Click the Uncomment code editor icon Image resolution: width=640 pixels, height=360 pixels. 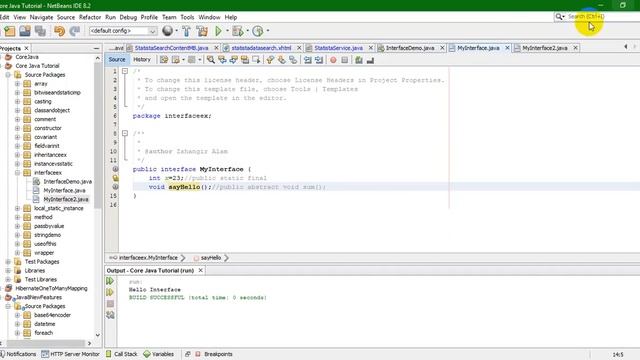[370, 60]
